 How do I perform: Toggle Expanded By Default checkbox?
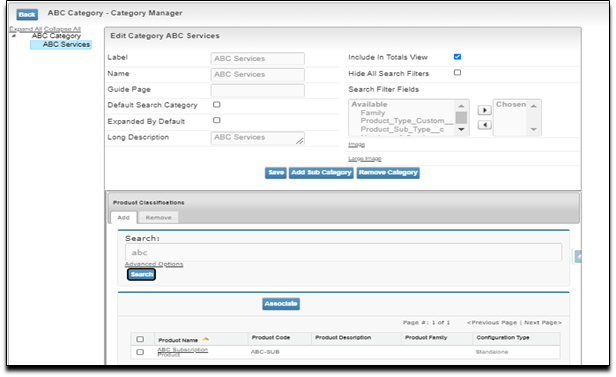click(216, 120)
